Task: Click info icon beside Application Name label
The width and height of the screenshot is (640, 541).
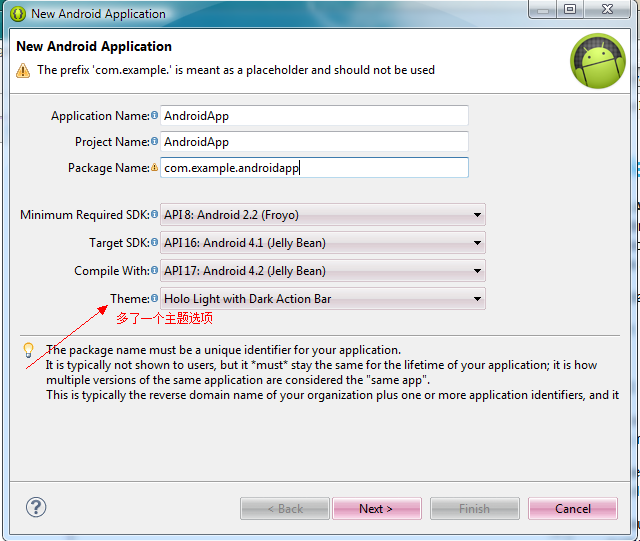Action: pyautogui.click(x=154, y=116)
